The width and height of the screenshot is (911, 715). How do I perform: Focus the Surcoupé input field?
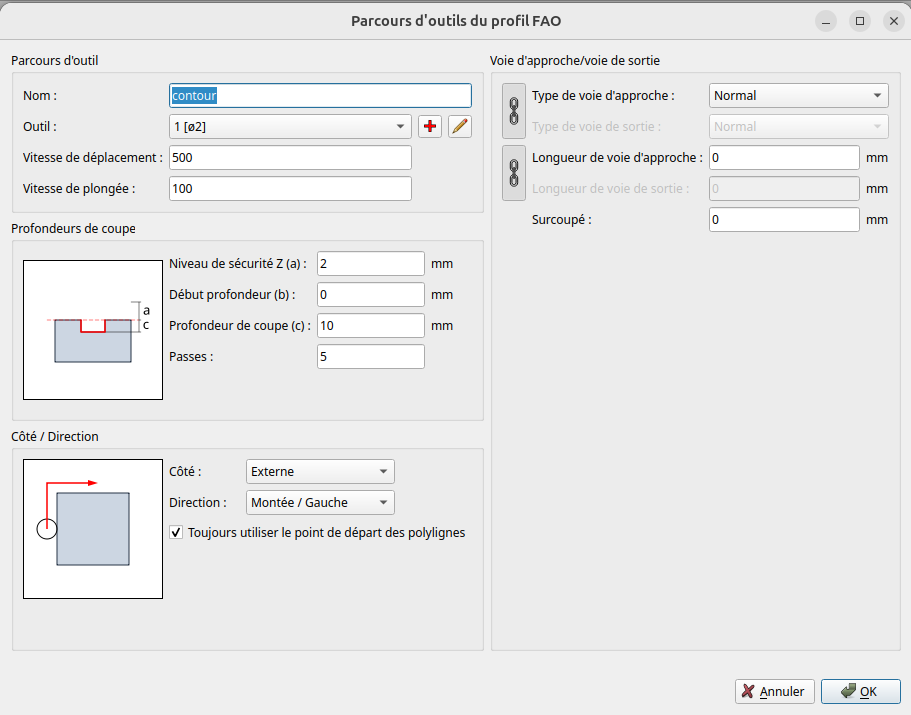coord(784,220)
